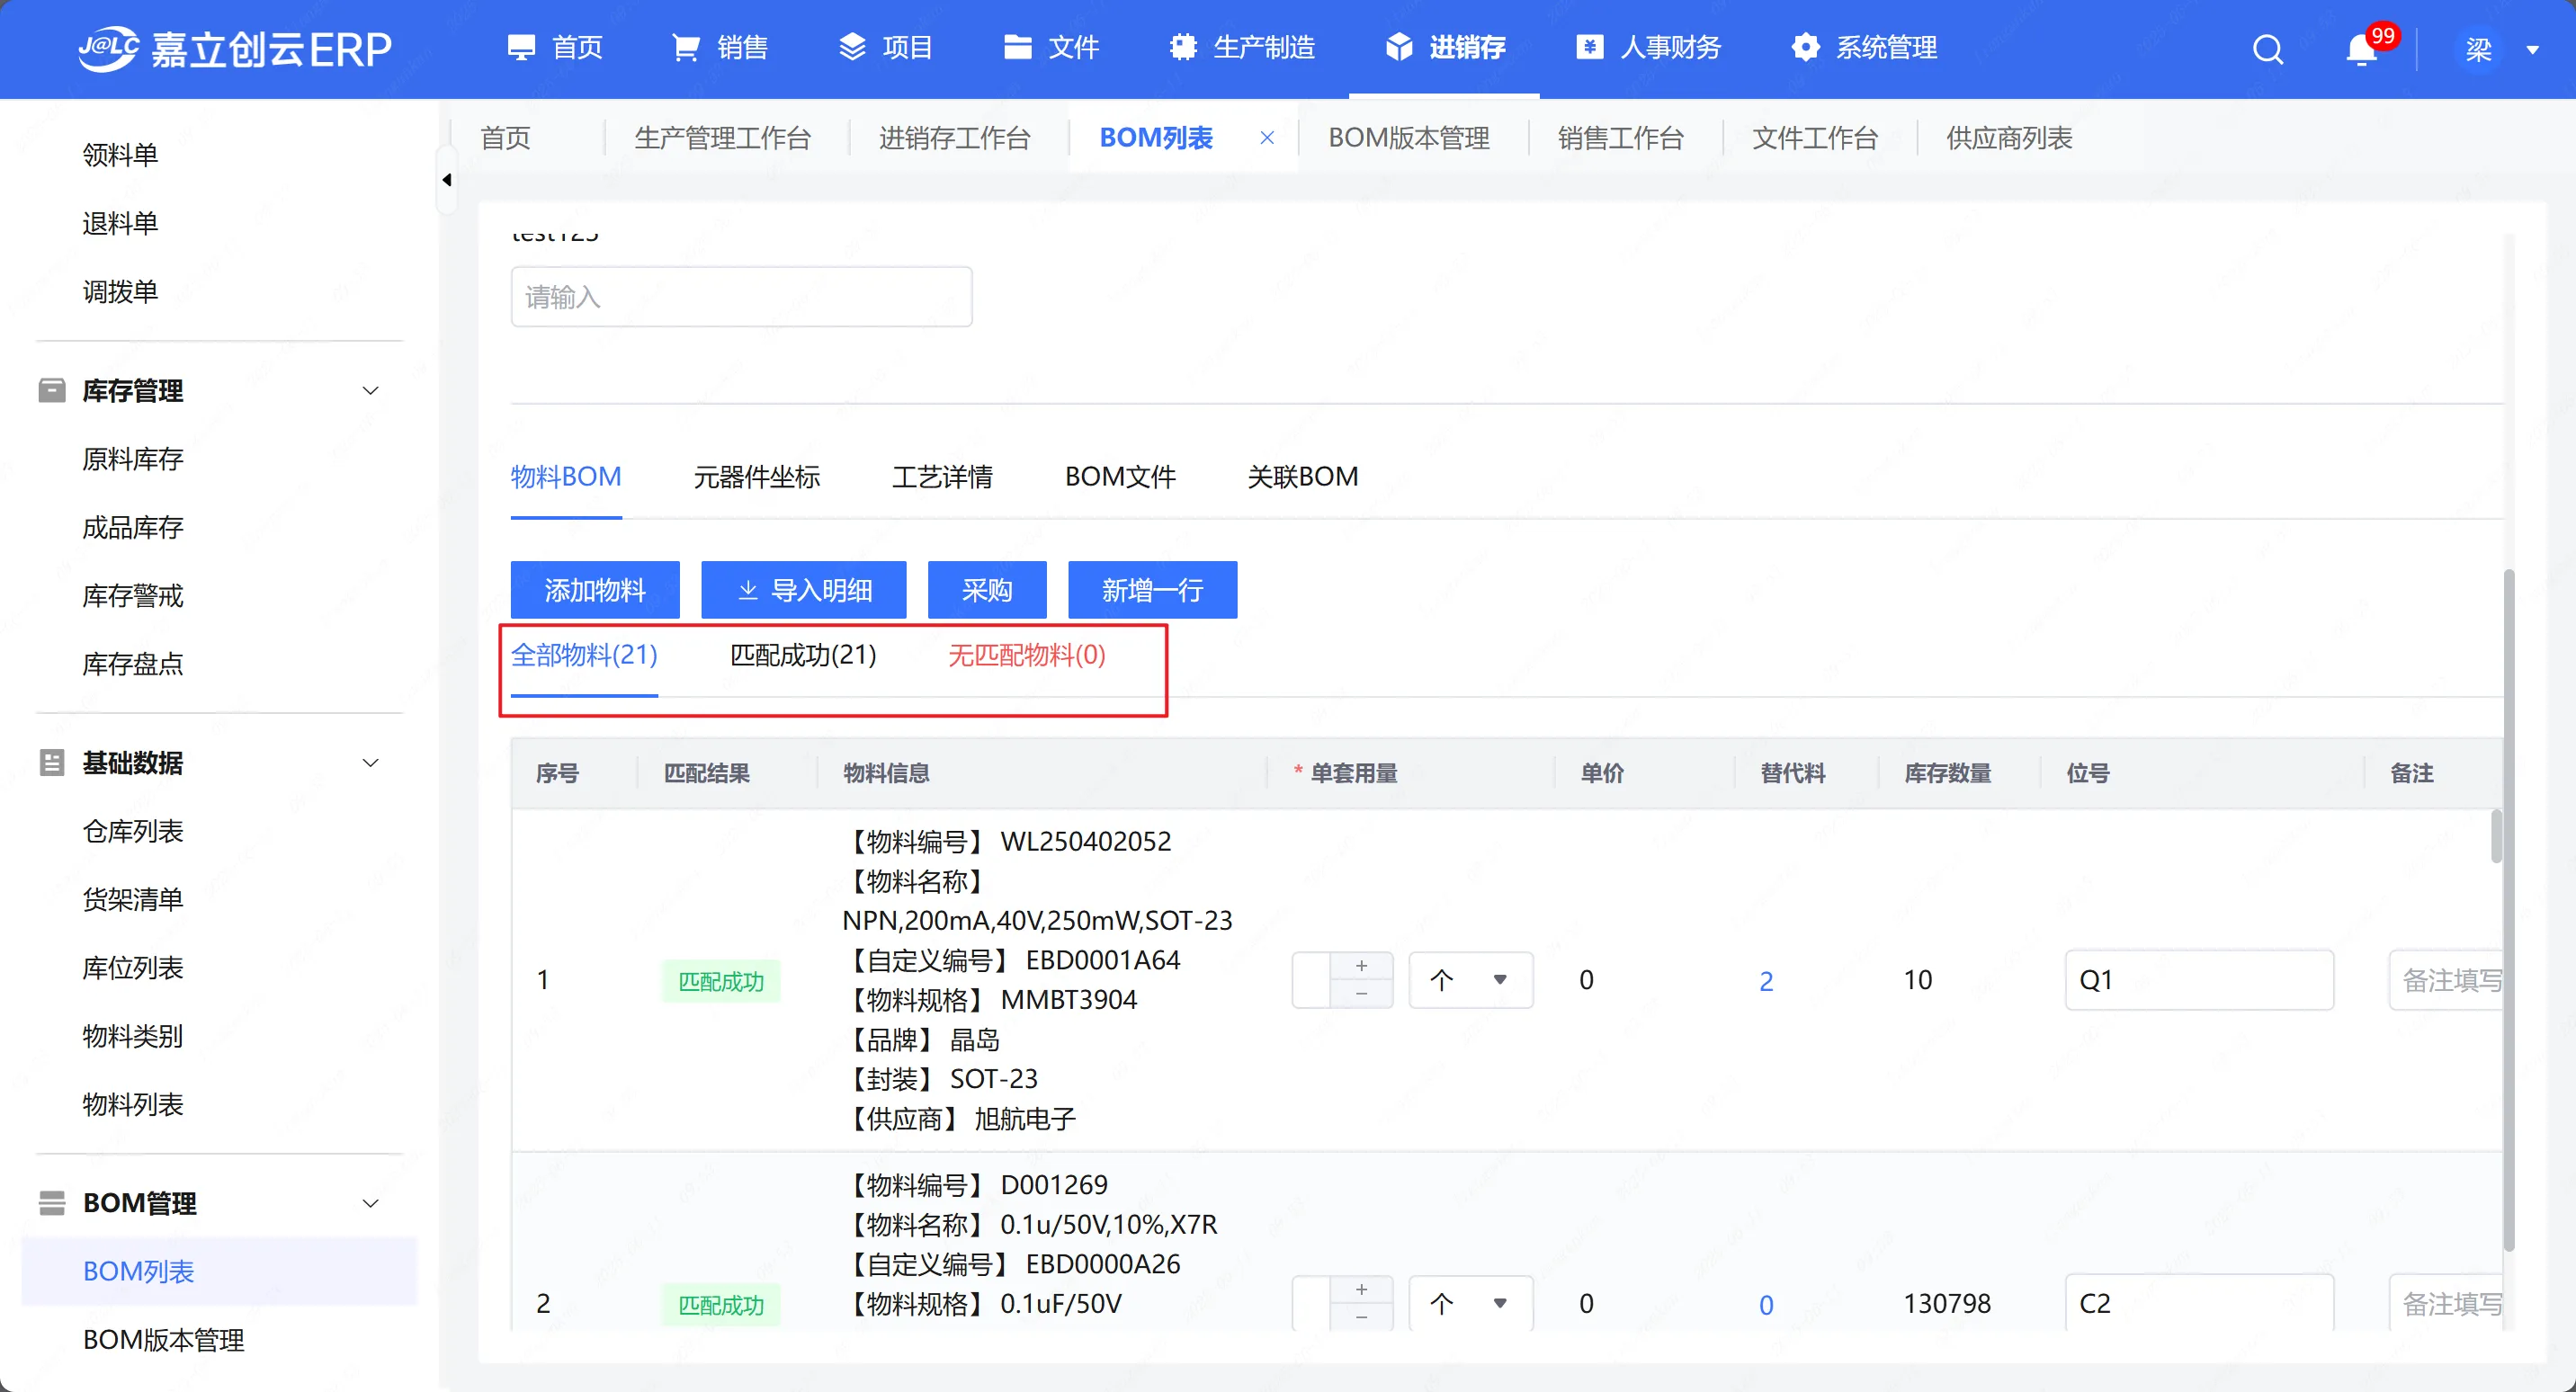Open user account dropdown arrow beside 梁
Screen dimensions: 2576x1392
point(2533,50)
